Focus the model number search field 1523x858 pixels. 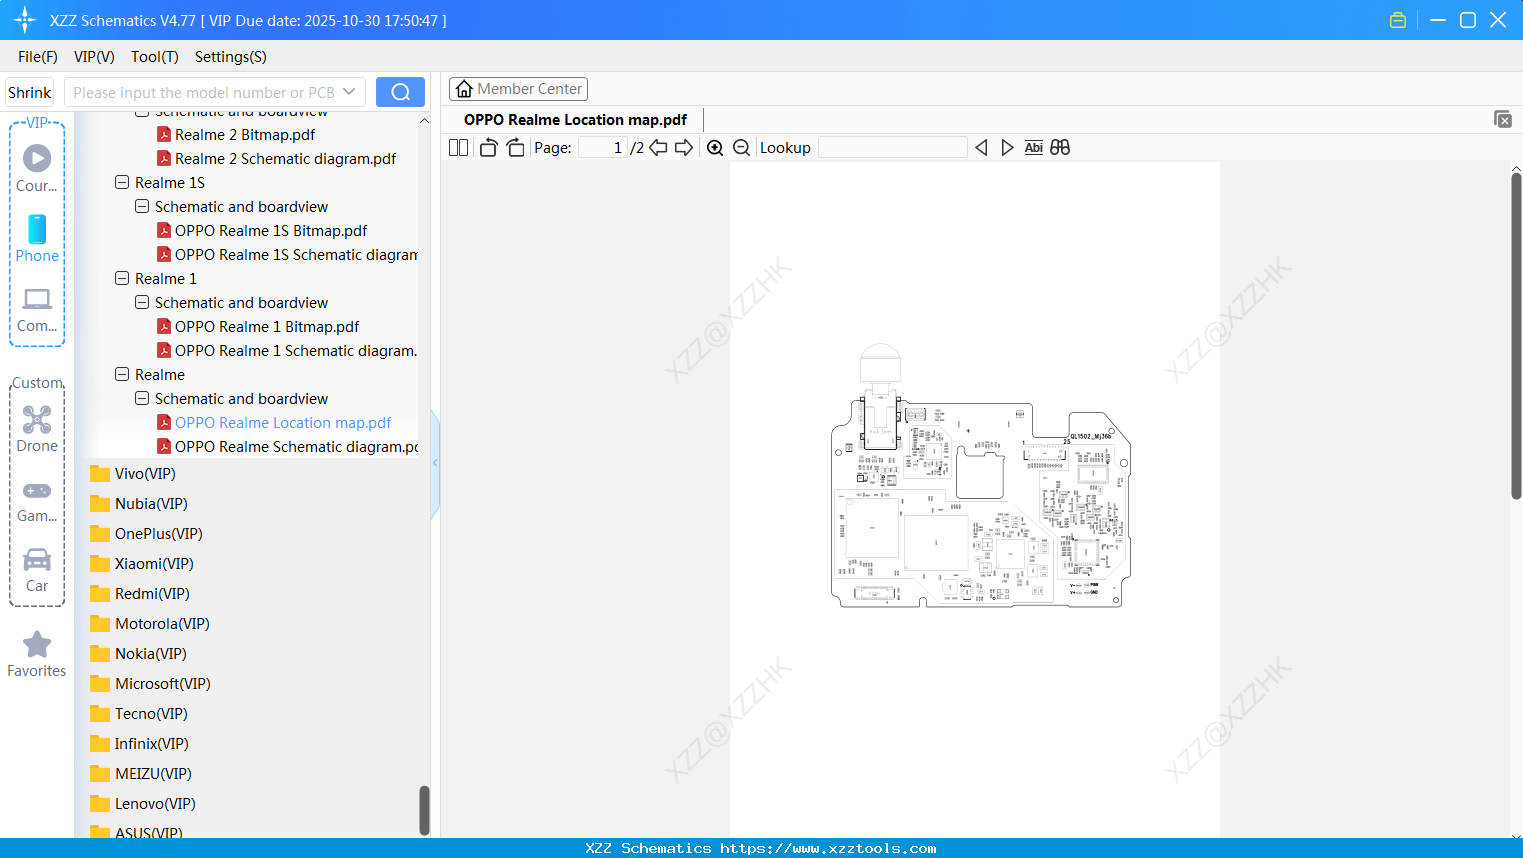point(204,92)
